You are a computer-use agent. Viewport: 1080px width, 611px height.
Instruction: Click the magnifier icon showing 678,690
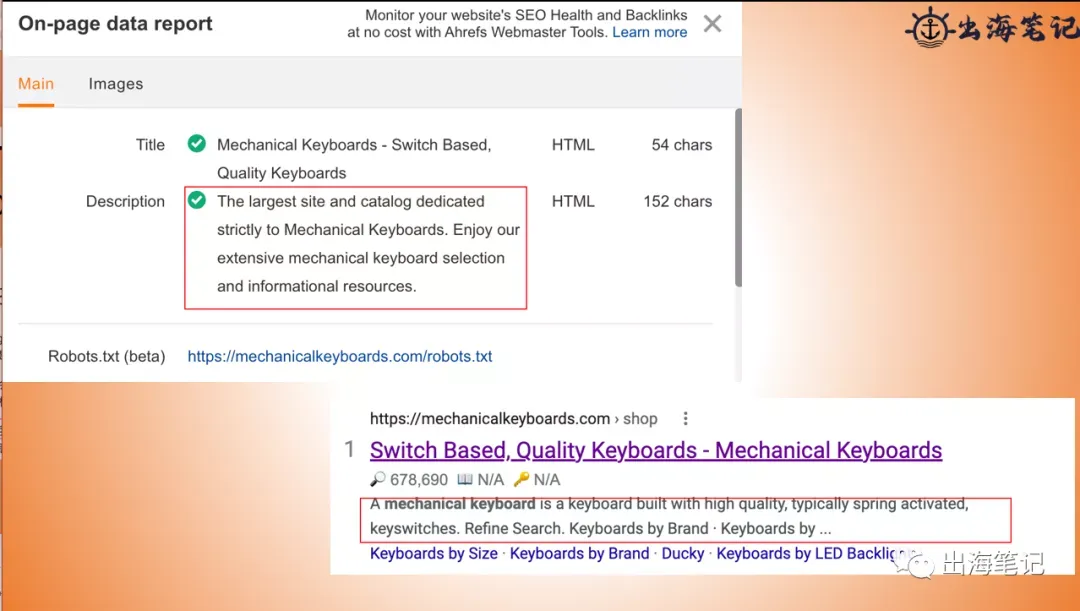pyautogui.click(x=377, y=479)
